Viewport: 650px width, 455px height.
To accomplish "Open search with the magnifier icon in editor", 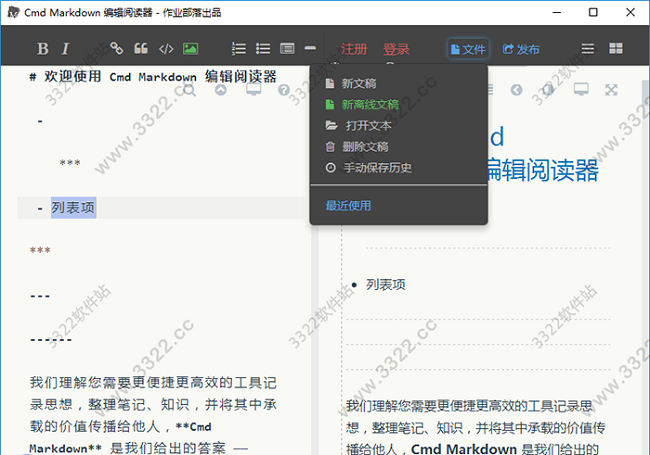I will click(x=189, y=90).
